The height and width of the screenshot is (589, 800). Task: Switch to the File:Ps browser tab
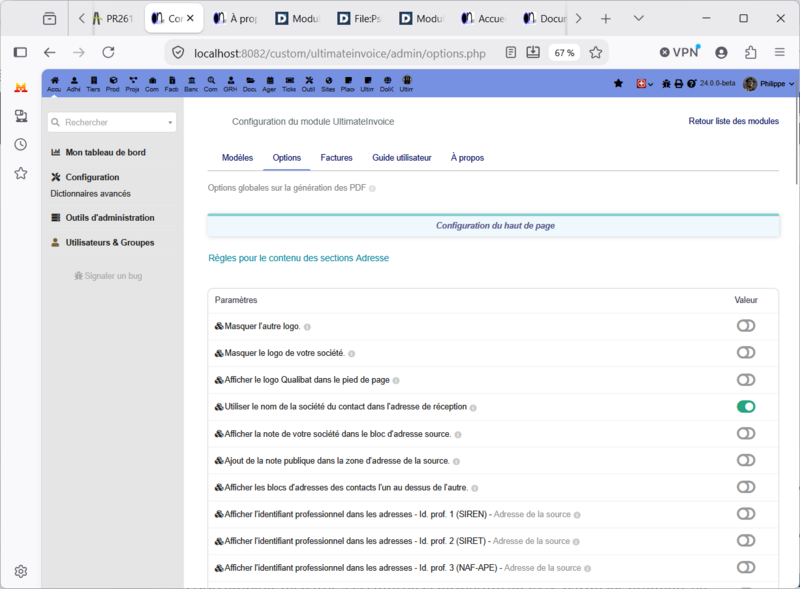click(x=360, y=19)
